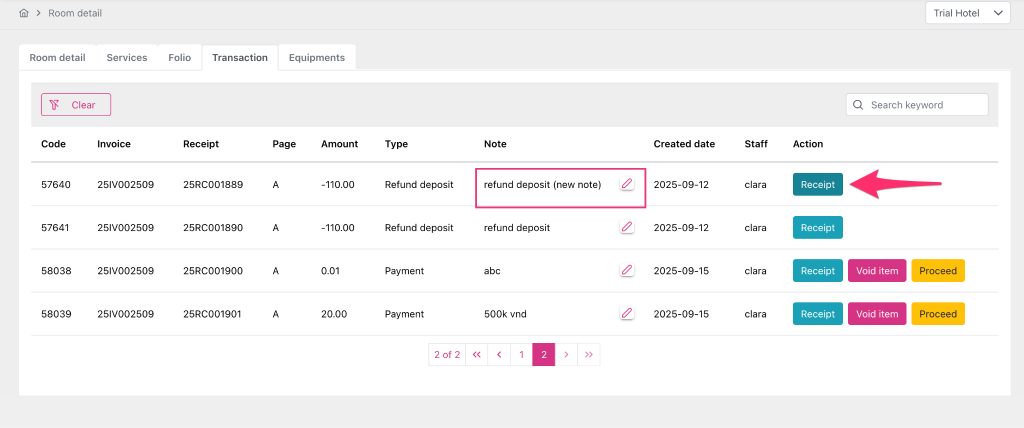Switch to the Room detail tab

(x=57, y=58)
